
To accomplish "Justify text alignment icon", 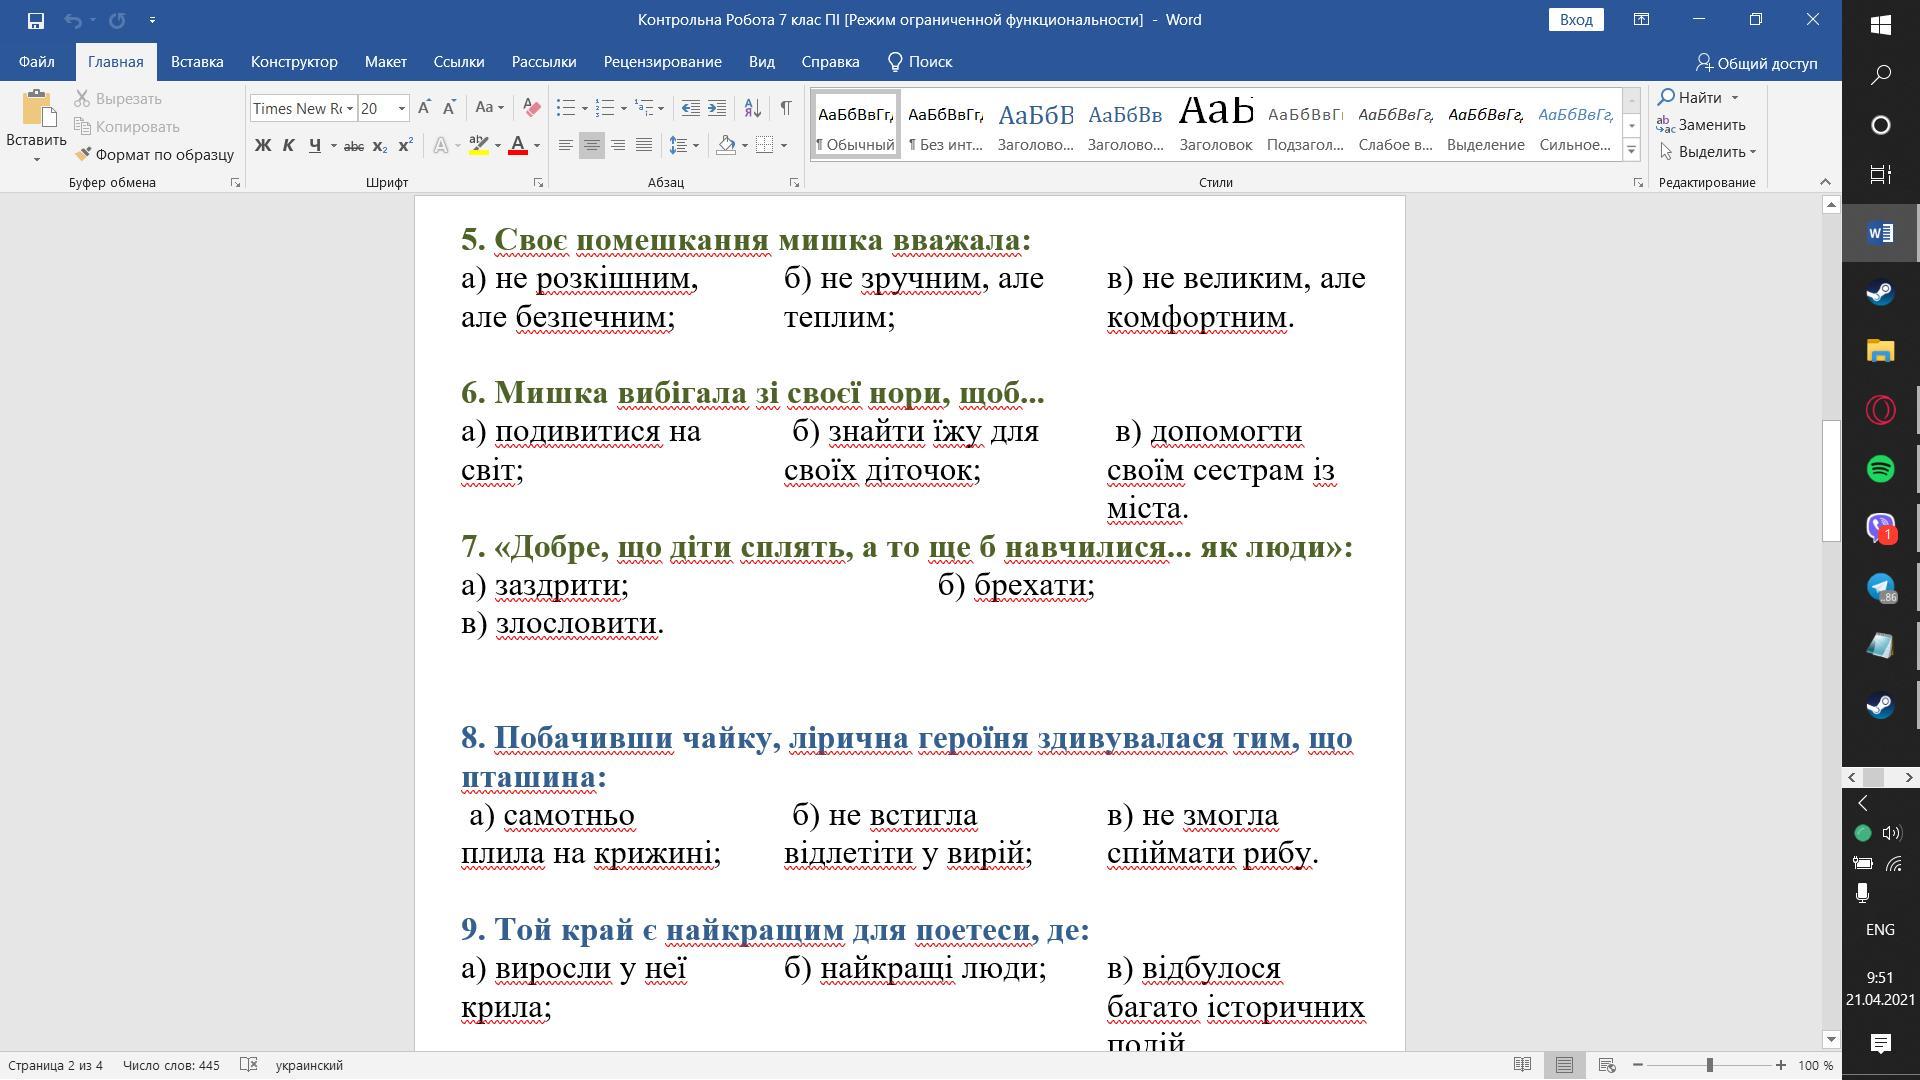I will [x=644, y=146].
